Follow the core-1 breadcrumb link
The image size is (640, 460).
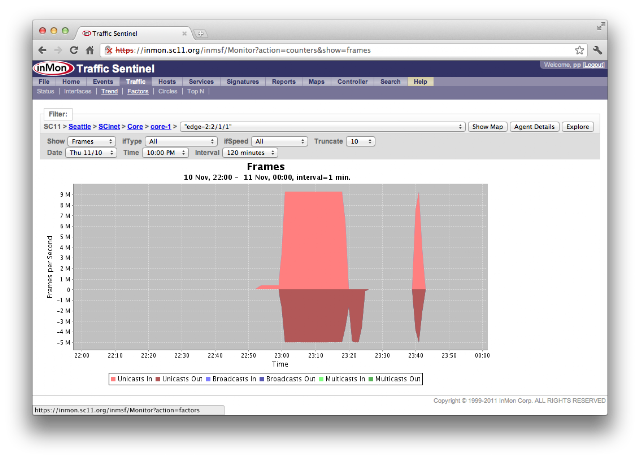click(160, 127)
